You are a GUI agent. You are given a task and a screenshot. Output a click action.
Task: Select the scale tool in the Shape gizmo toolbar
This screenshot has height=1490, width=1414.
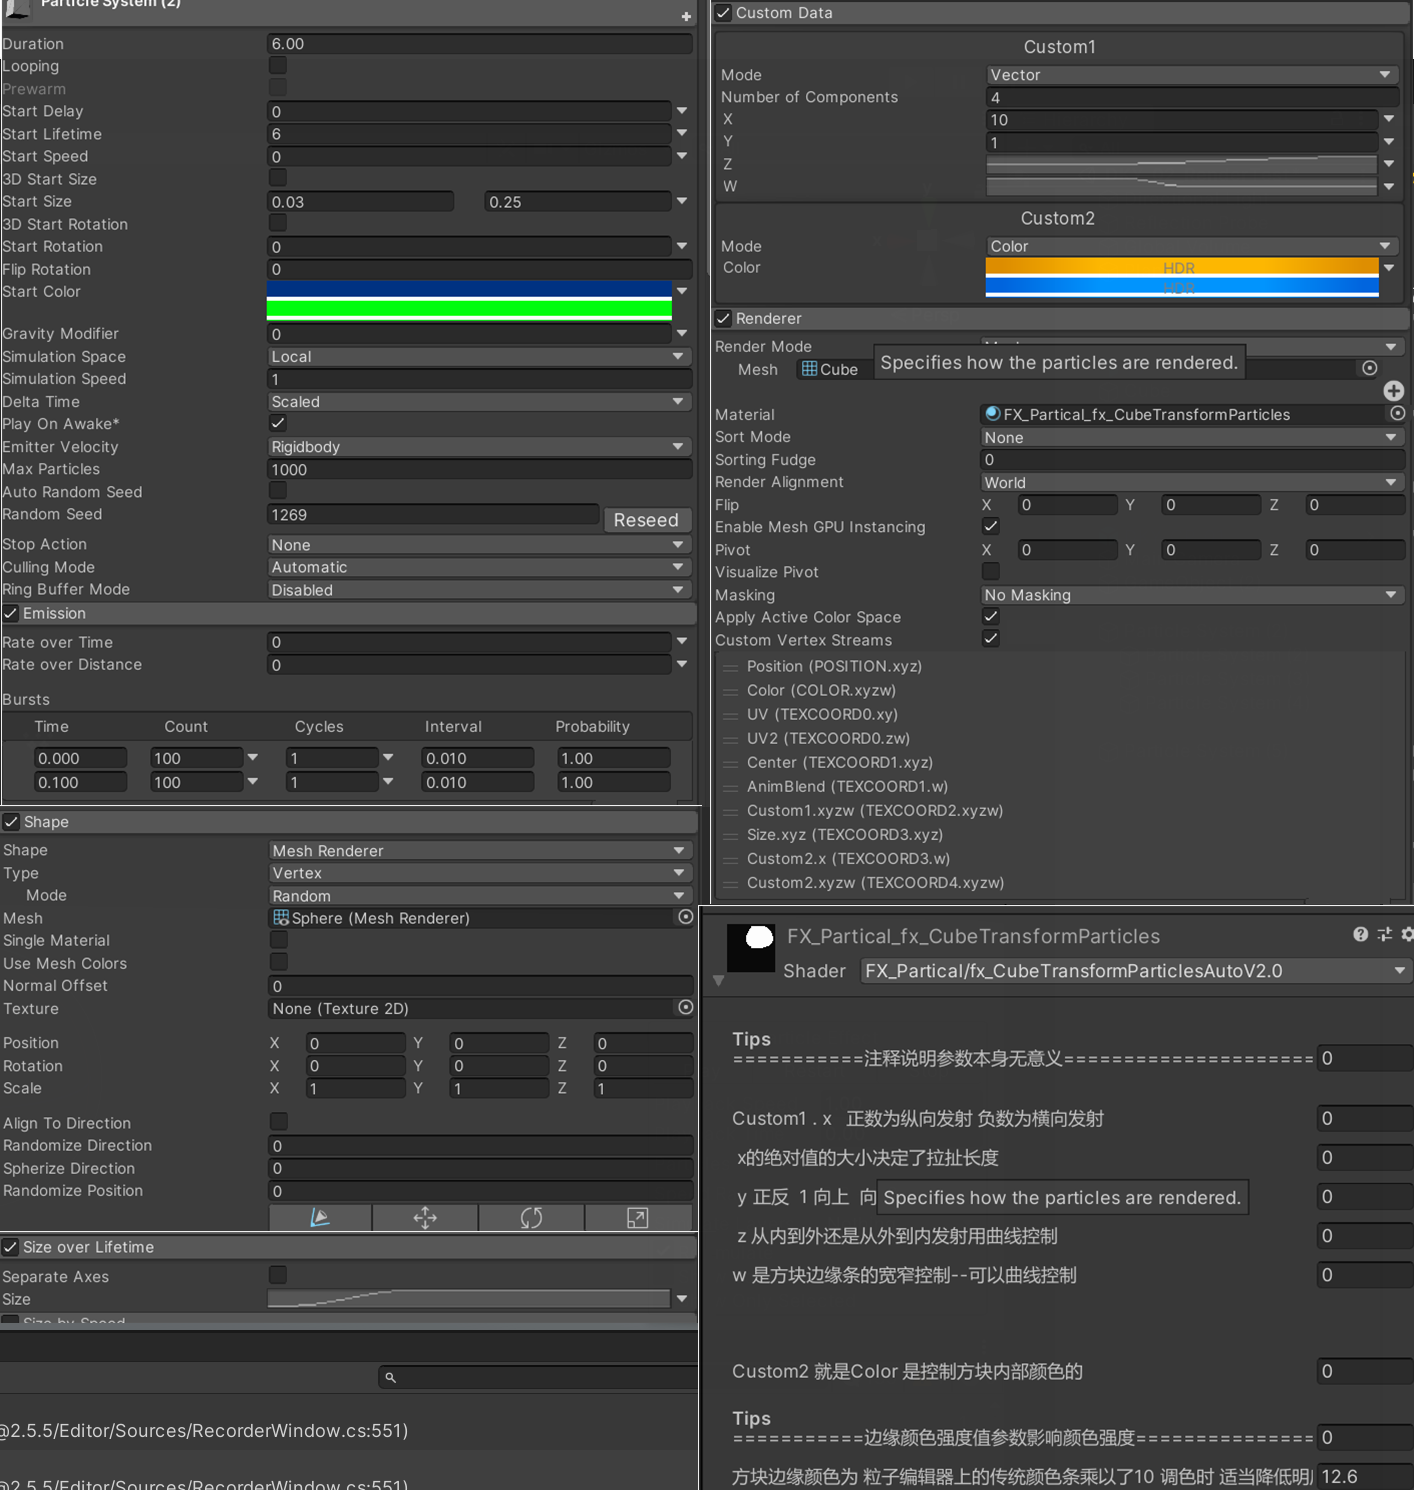[x=638, y=1218]
